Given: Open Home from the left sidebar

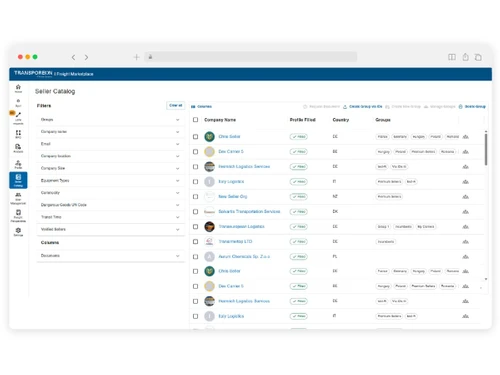Looking at the screenshot, I should pos(18,88).
